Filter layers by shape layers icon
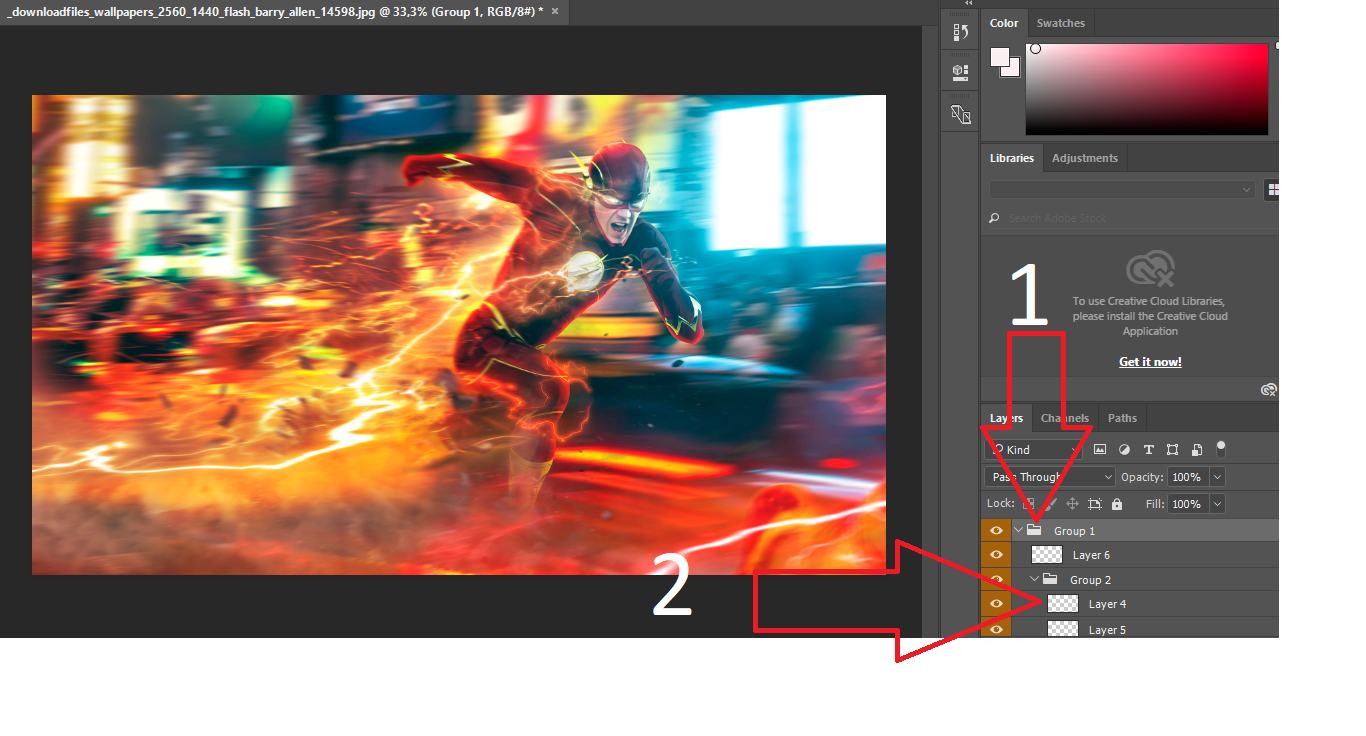Viewport: 1366px width, 736px height. pos(1172,450)
